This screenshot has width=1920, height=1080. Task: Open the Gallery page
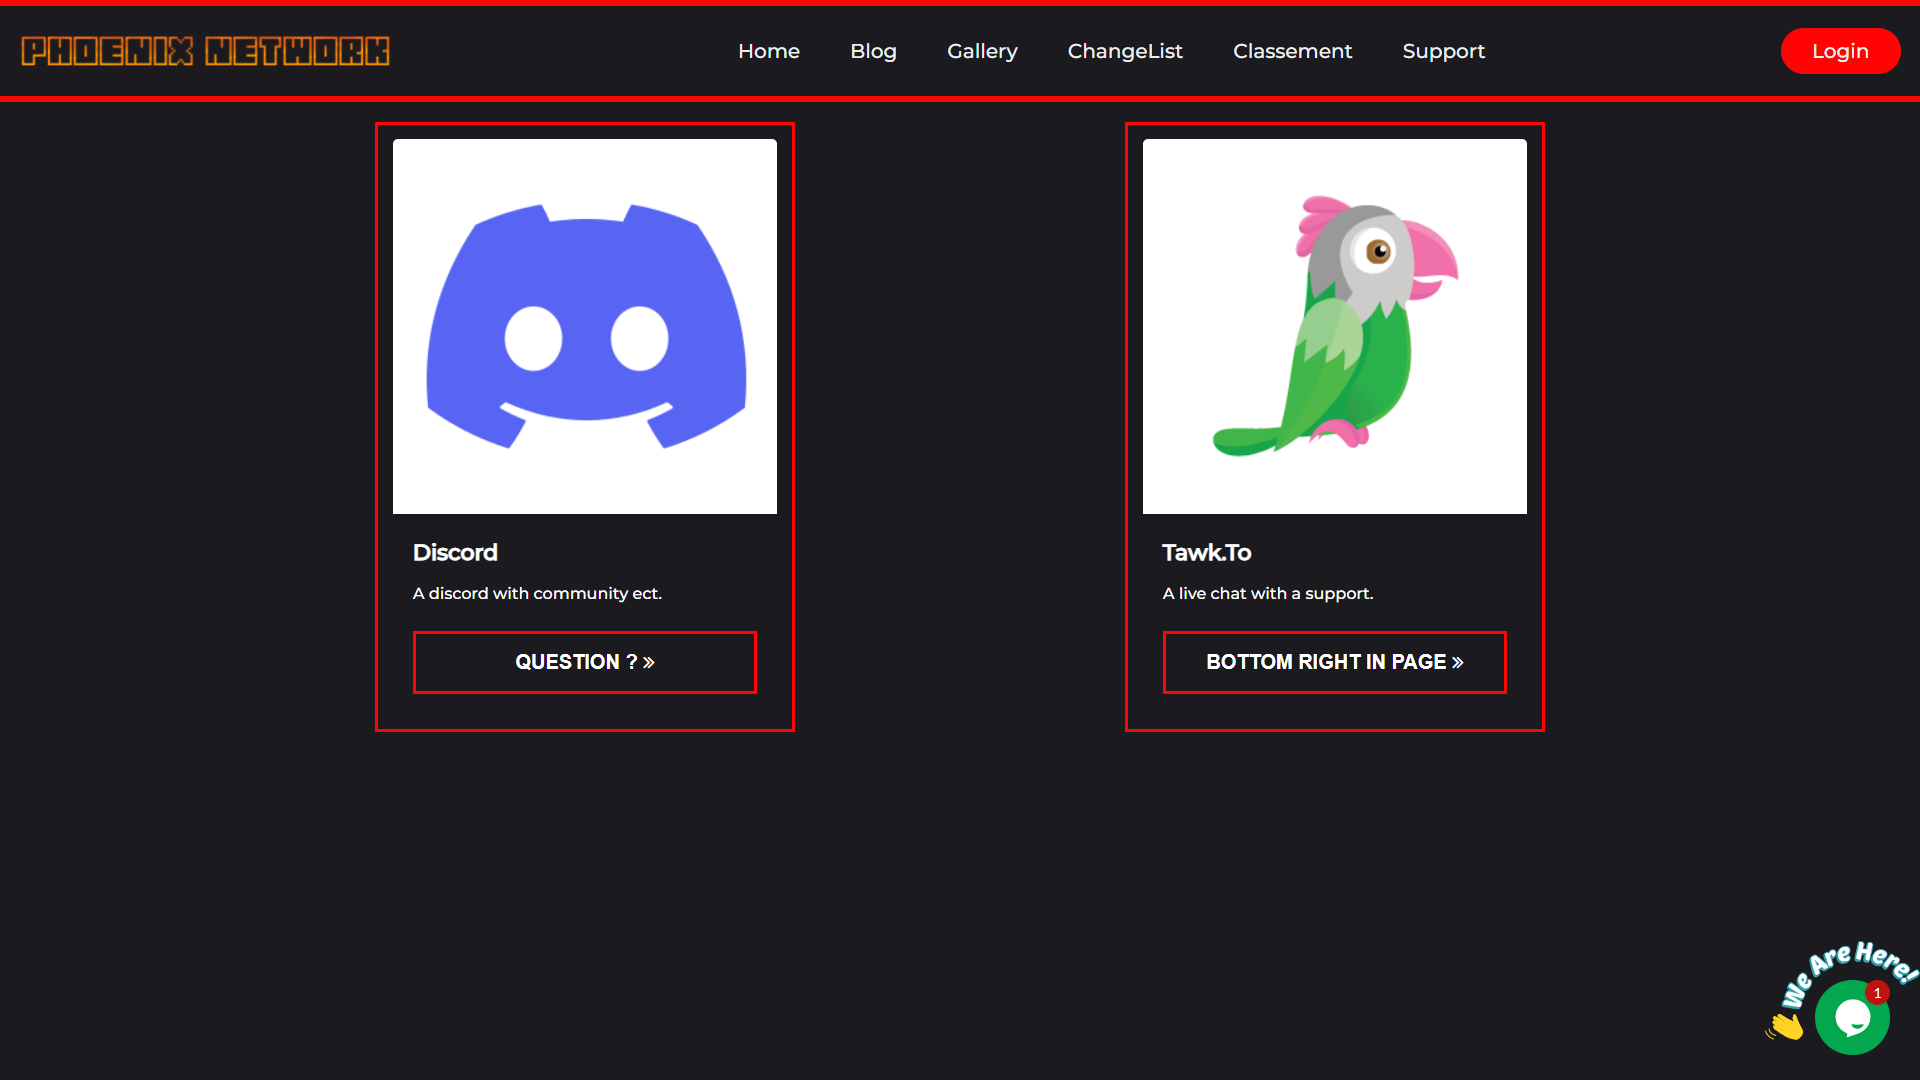pyautogui.click(x=982, y=50)
